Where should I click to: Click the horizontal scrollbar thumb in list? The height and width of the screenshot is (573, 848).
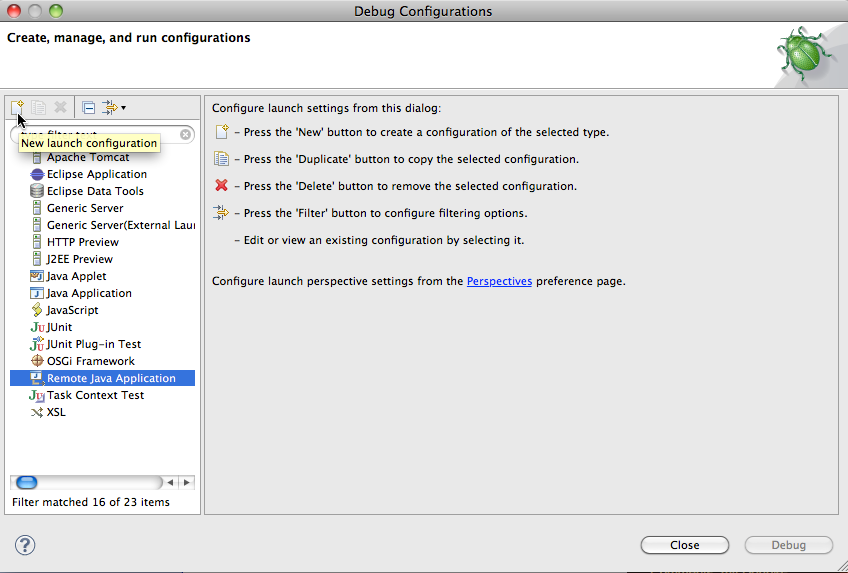pos(26,482)
